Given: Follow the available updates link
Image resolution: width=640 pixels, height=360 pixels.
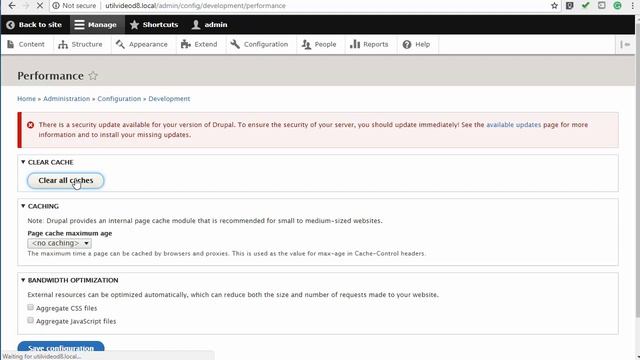Looking at the screenshot, I should coord(513,125).
